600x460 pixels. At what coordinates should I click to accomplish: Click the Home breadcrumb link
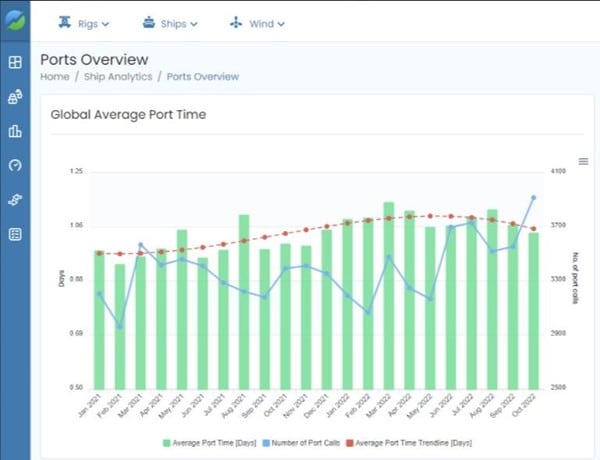pyautogui.click(x=54, y=76)
